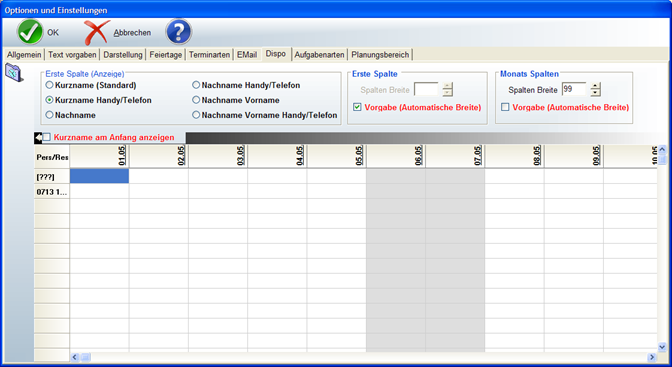Switch to the EMail tab
This screenshot has width=672, height=367.
coord(247,55)
